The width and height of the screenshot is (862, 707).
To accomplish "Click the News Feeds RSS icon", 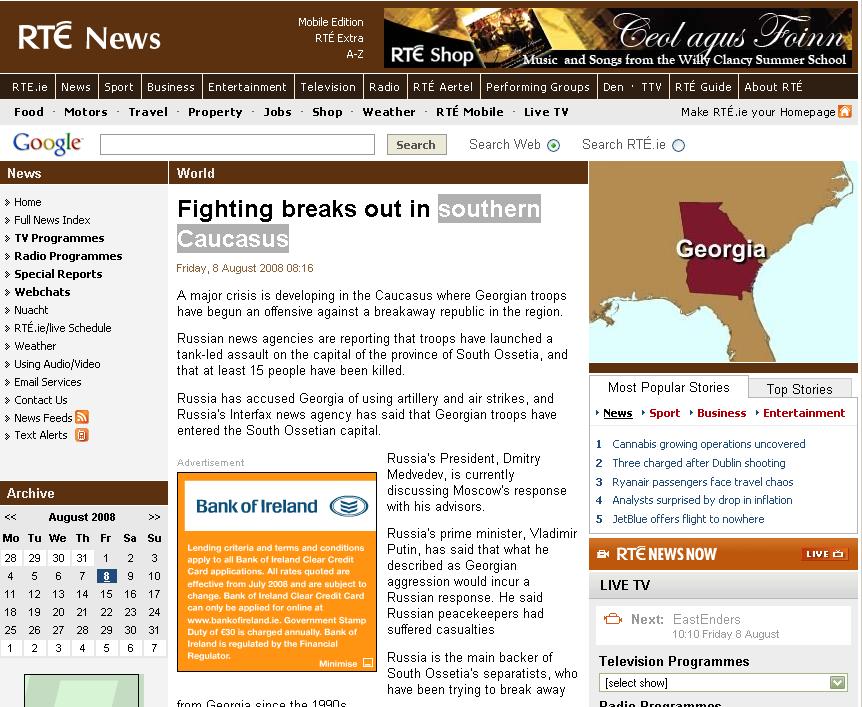I will point(82,417).
